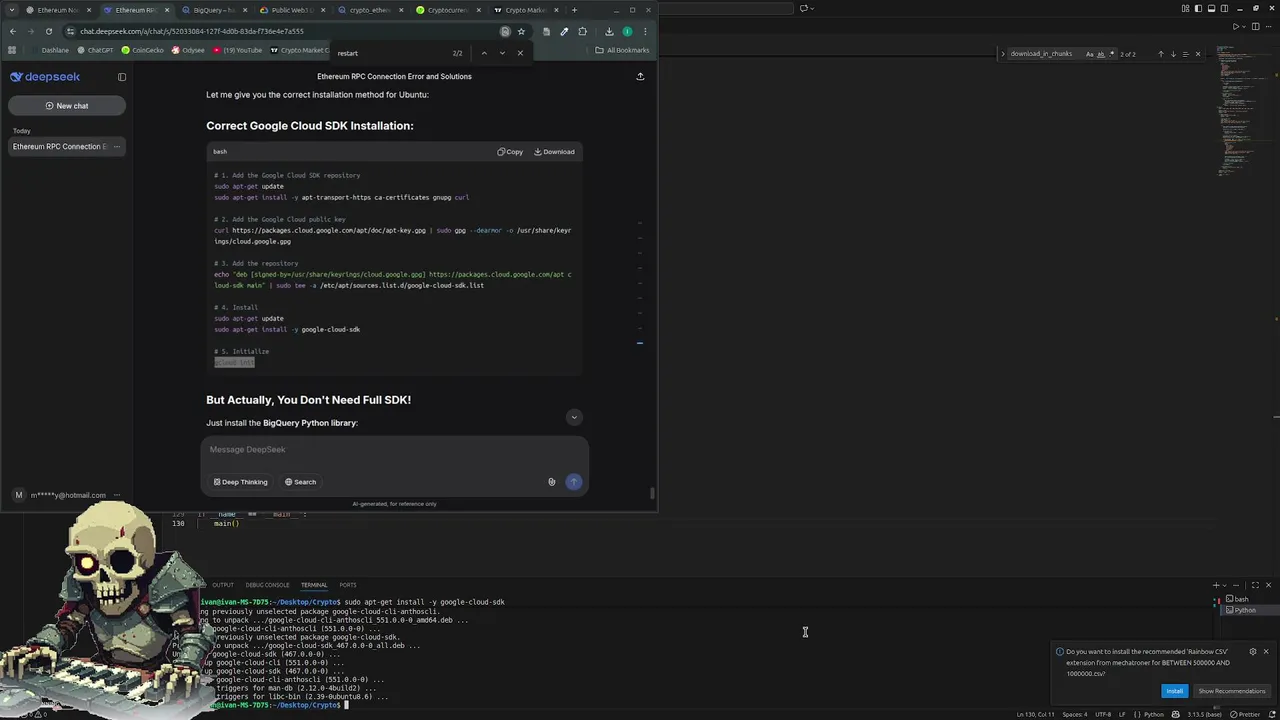Expand the VS Code find widget replace toggle

[1002, 54]
